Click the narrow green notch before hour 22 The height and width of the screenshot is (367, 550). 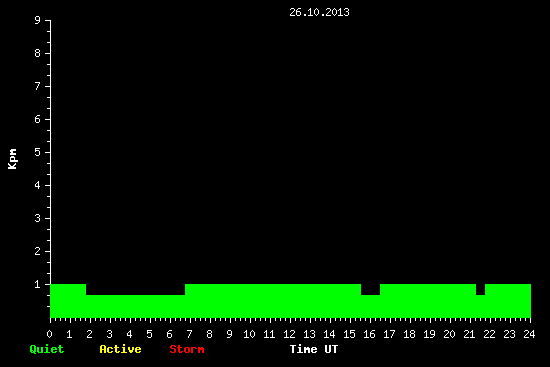click(x=480, y=306)
